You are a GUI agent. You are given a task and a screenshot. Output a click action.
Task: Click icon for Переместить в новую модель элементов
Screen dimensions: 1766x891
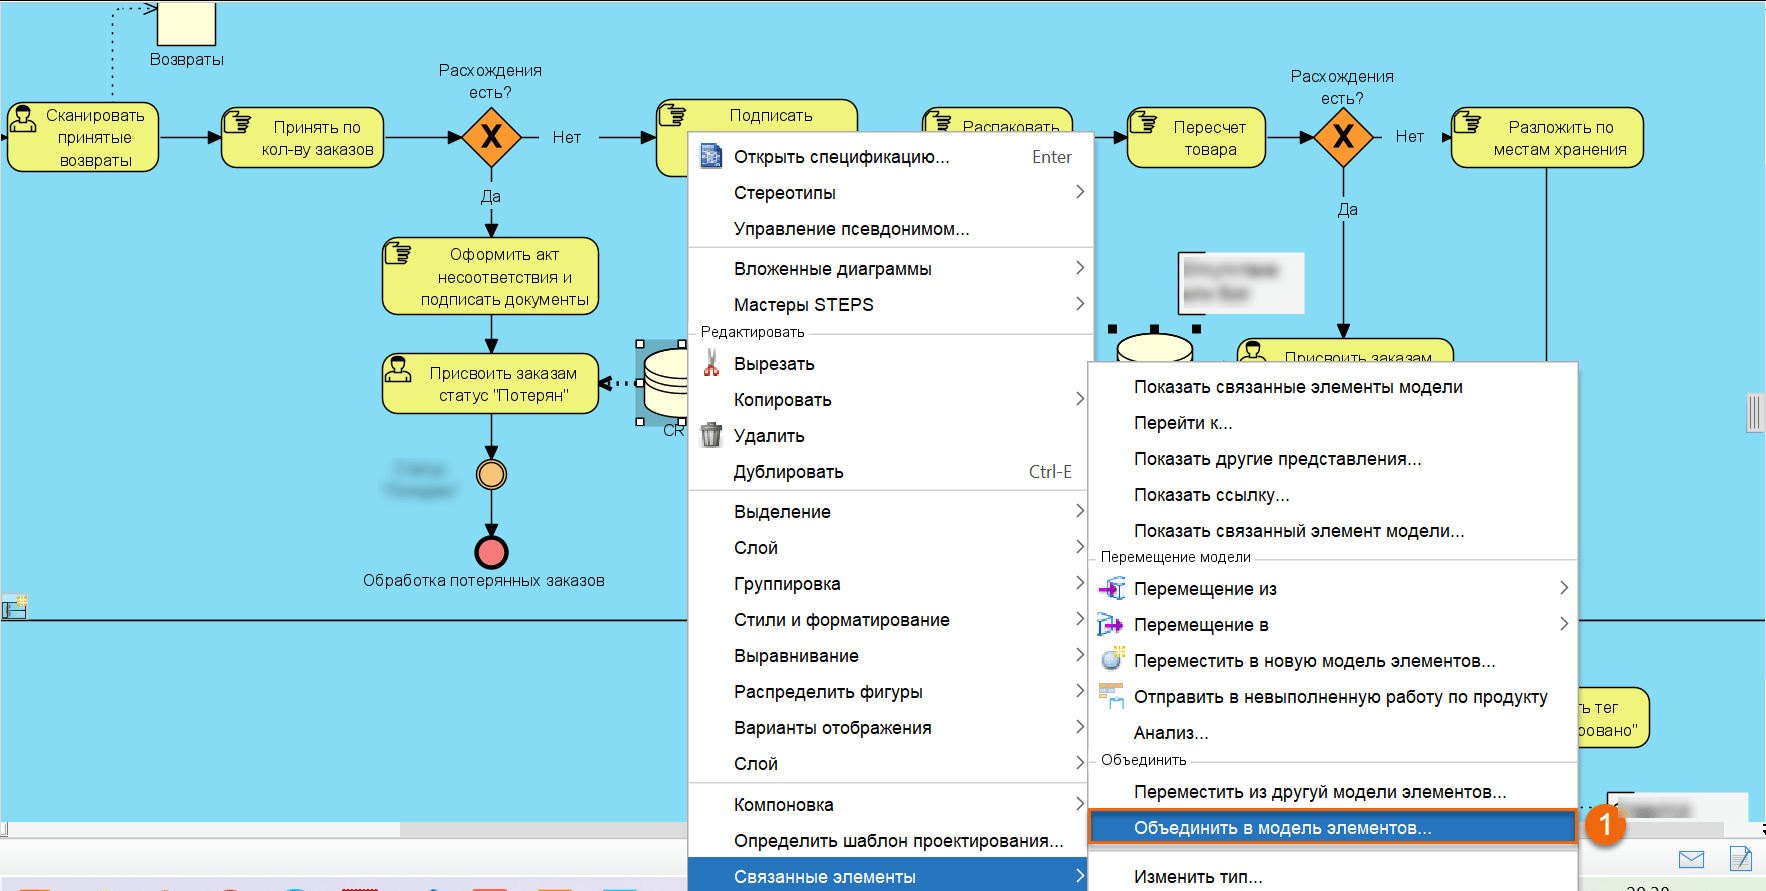1111,660
